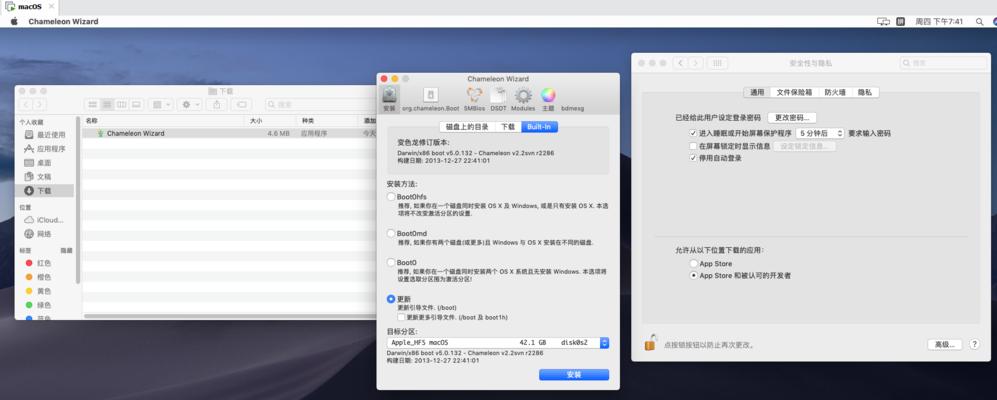Open the Modules gear pane
This screenshot has width=997, height=400.
tap(523, 99)
